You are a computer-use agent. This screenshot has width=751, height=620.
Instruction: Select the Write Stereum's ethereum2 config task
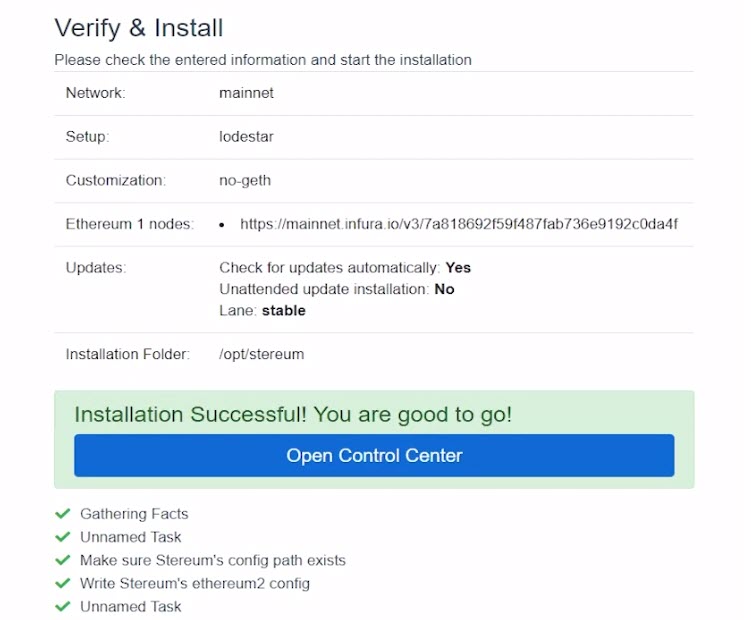pos(195,583)
